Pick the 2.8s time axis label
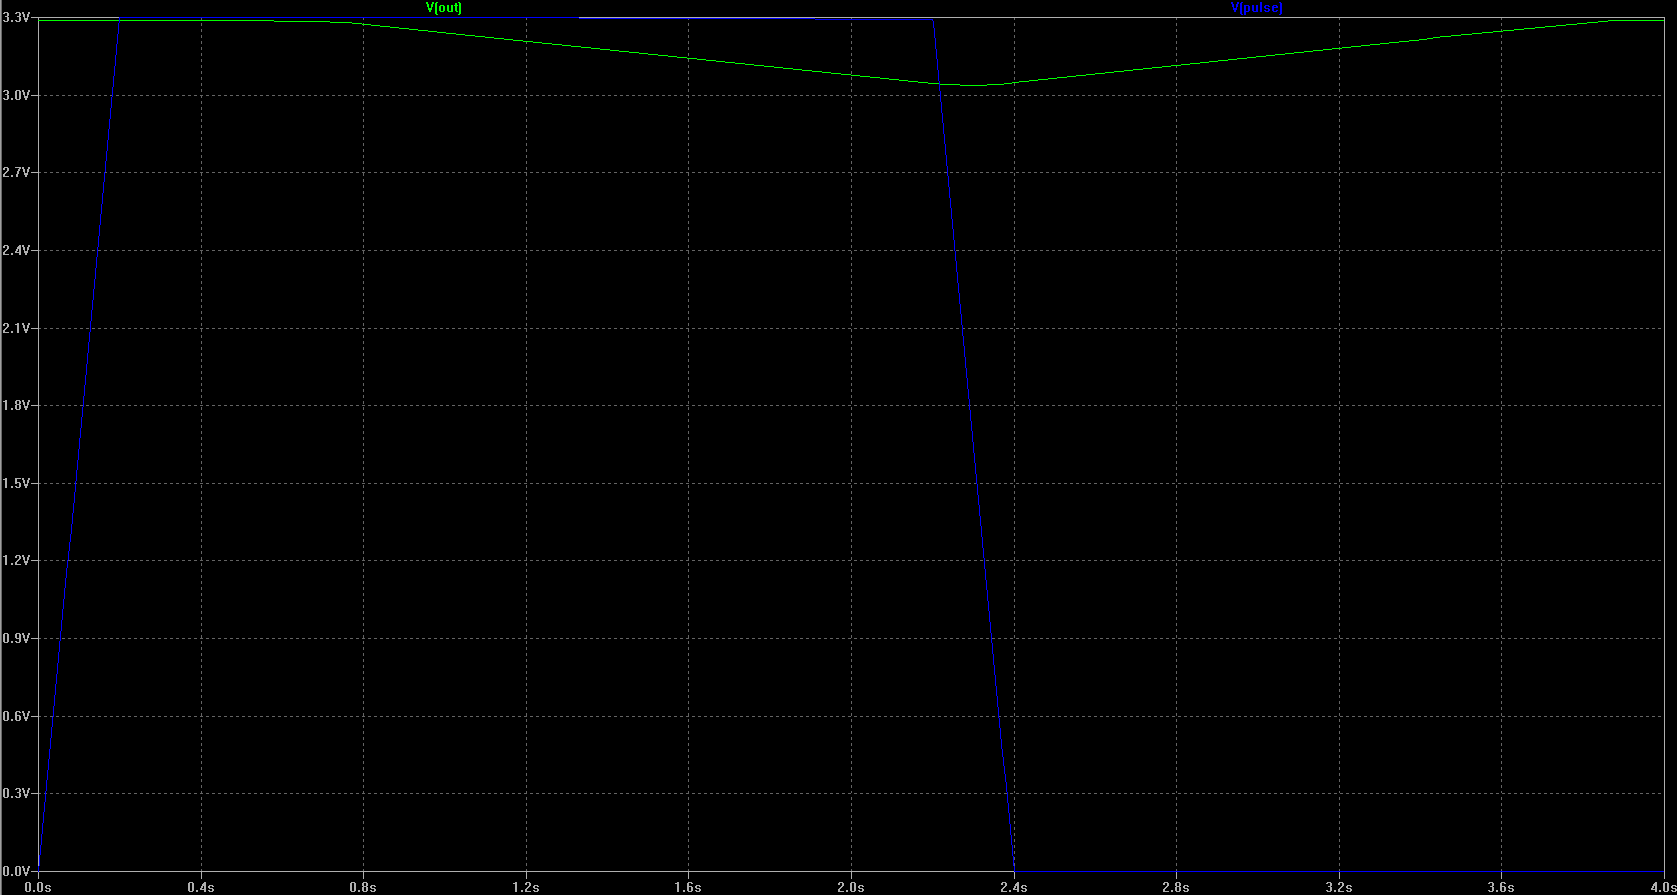This screenshot has height=895, width=1677. [1176, 887]
